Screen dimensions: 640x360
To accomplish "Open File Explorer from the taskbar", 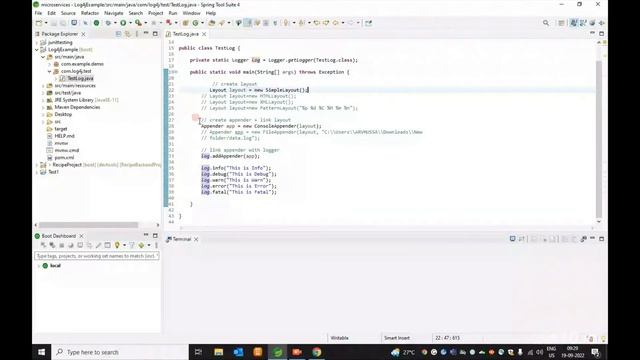I will coord(219,352).
